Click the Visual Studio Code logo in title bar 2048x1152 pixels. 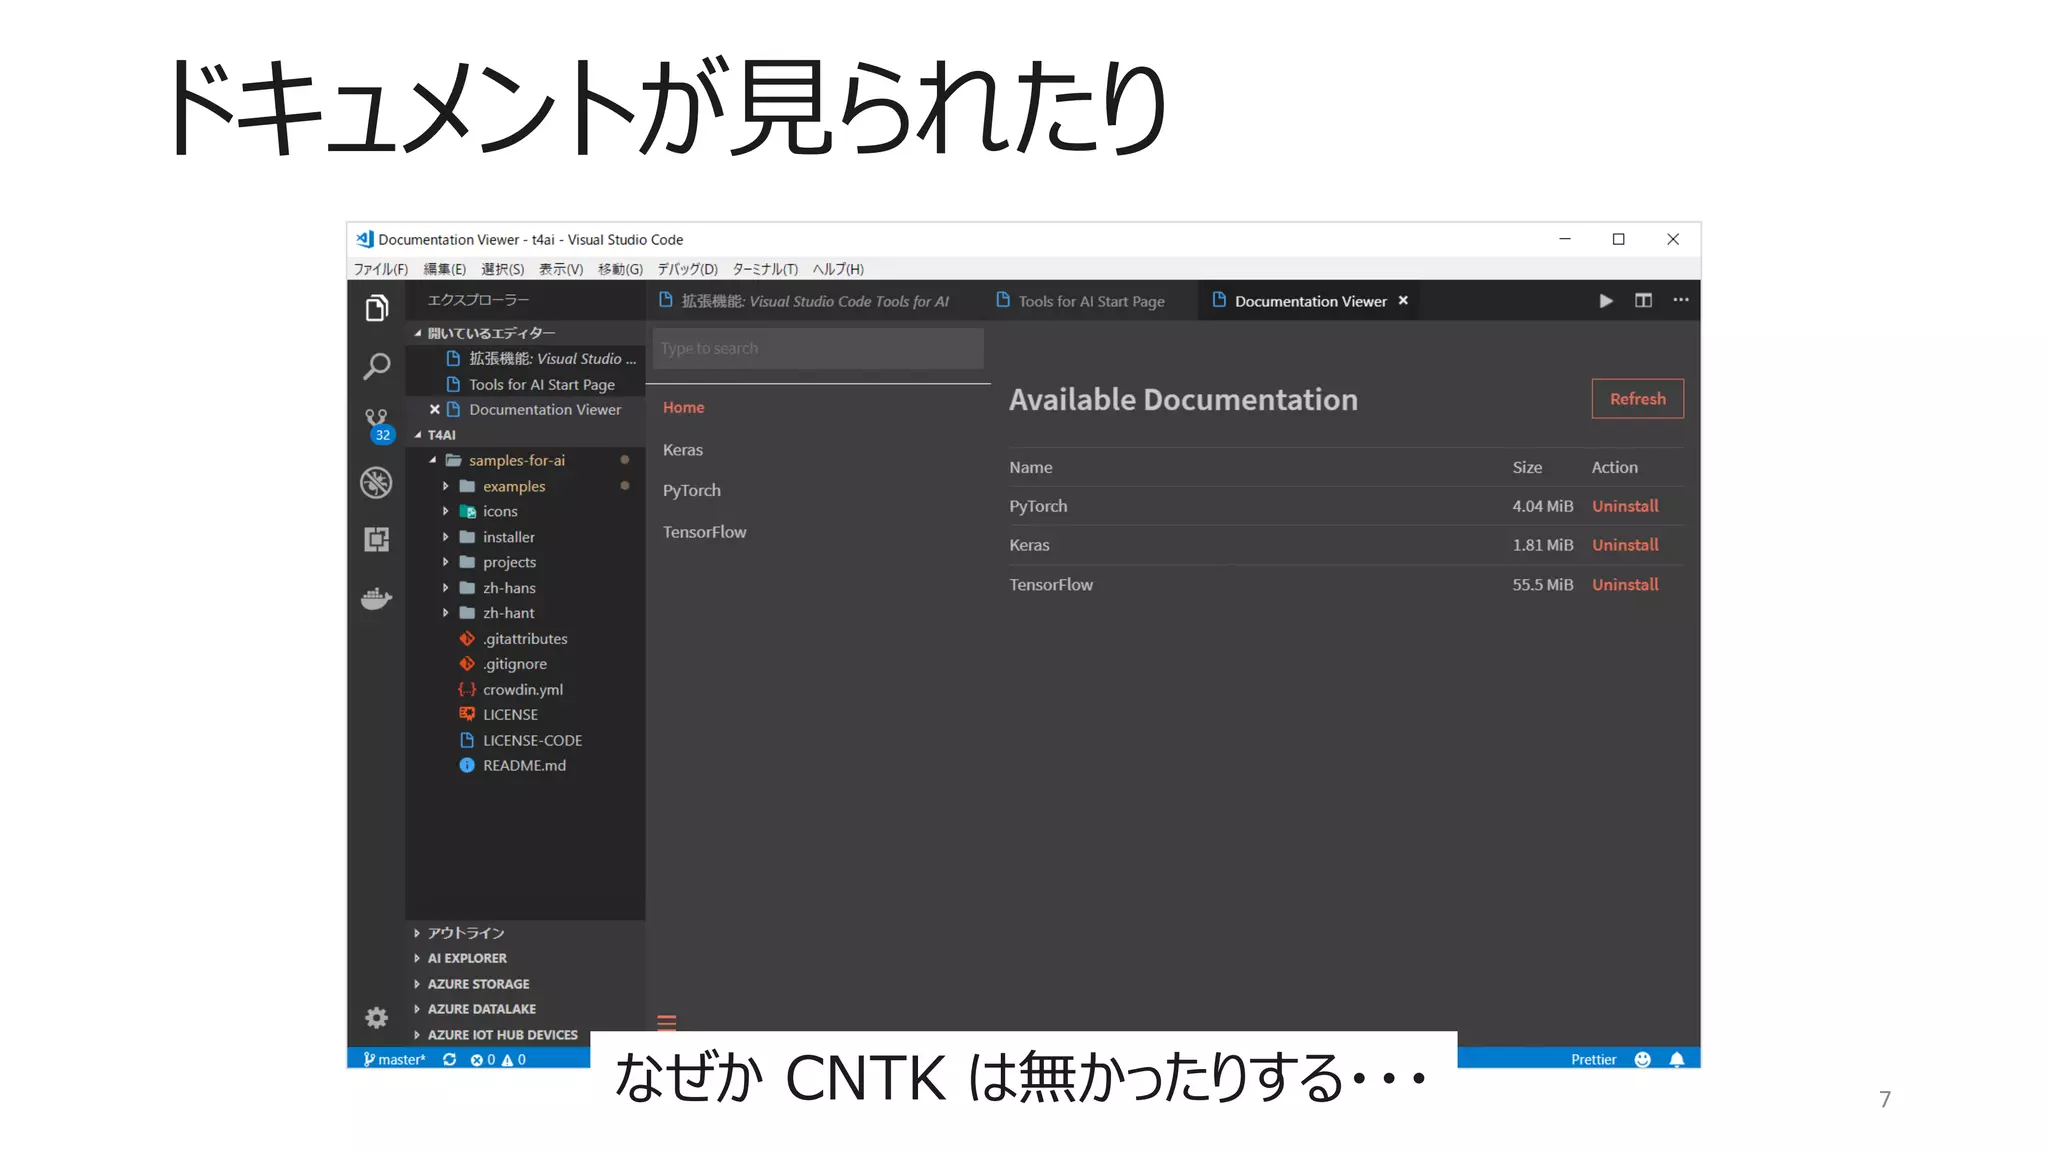point(365,239)
